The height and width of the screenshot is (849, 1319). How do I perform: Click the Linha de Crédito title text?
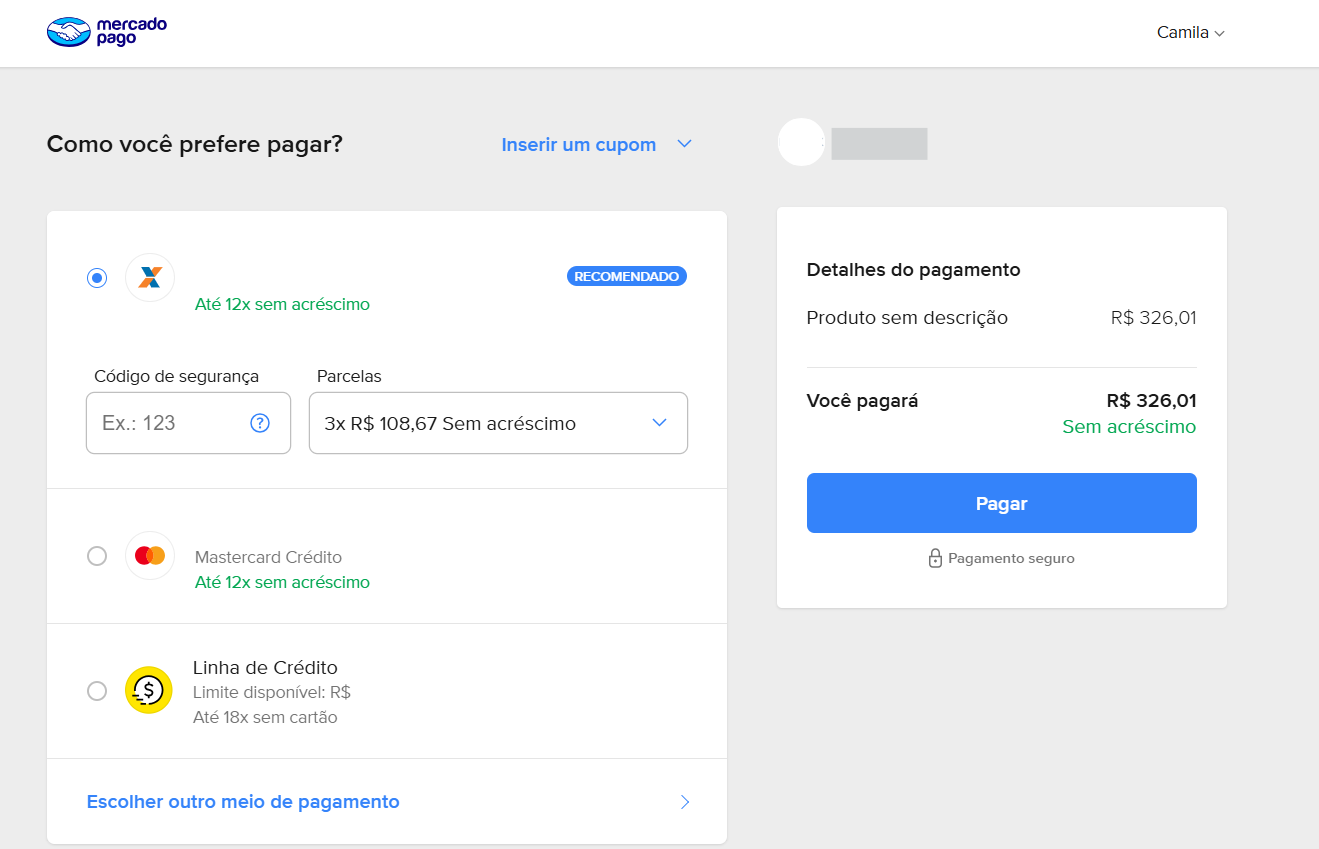(x=265, y=667)
